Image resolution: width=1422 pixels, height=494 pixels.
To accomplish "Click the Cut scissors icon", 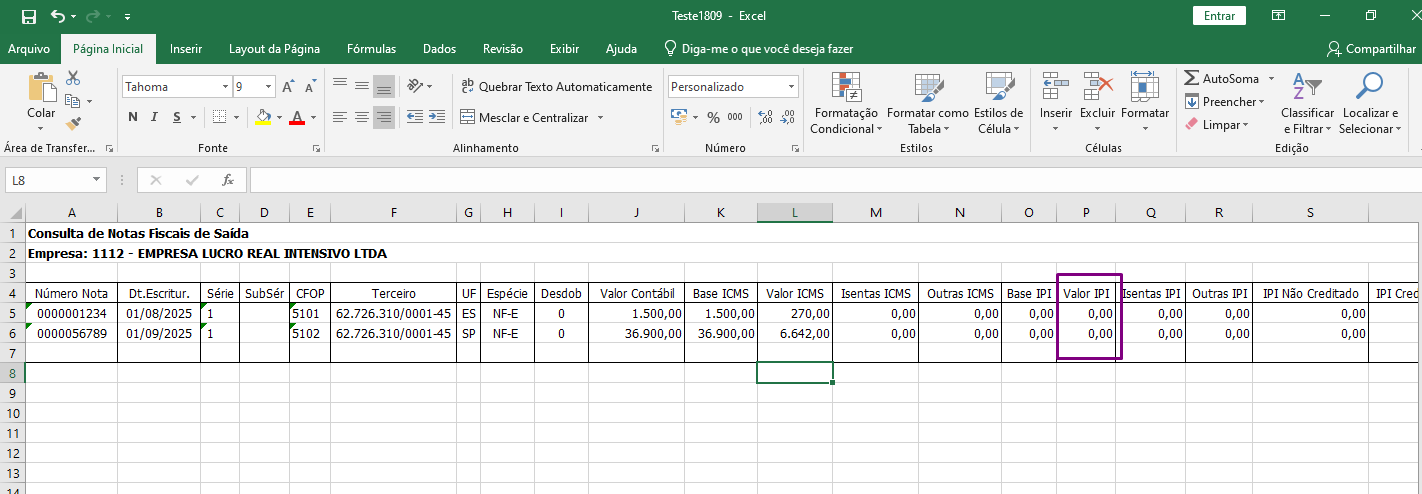I will 73,79.
